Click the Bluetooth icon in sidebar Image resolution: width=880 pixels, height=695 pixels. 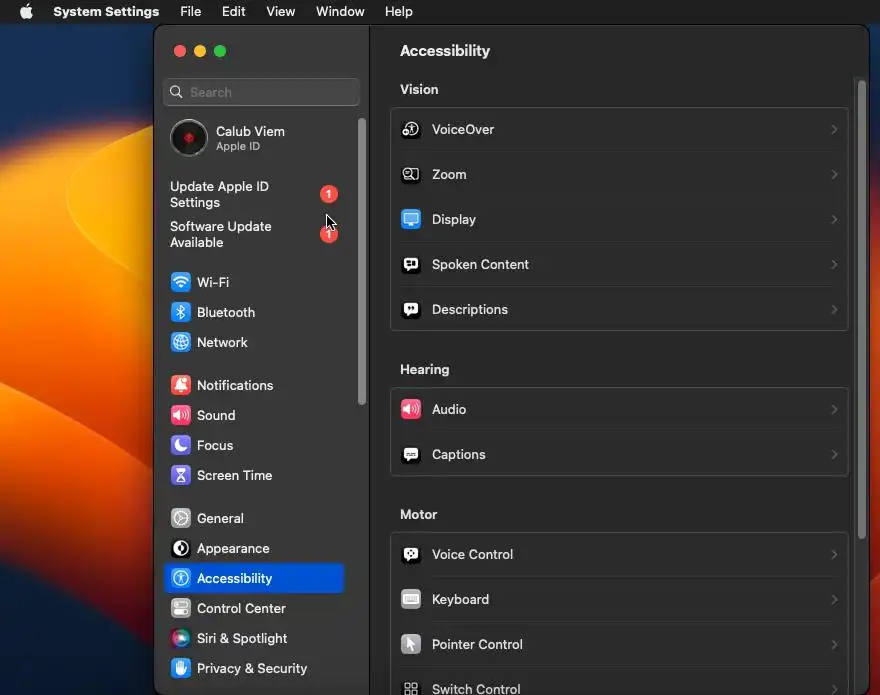pyautogui.click(x=181, y=312)
